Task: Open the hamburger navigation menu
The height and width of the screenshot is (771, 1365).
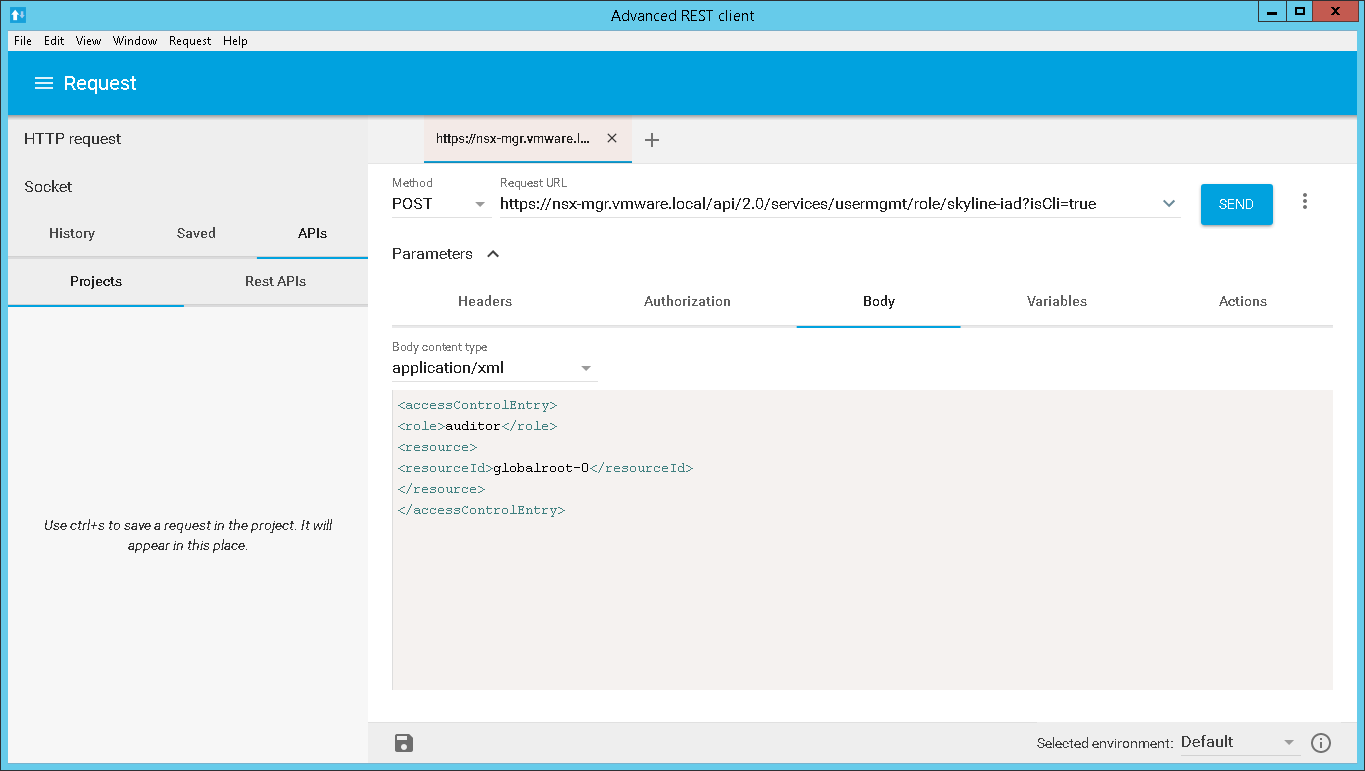Action: [x=44, y=83]
